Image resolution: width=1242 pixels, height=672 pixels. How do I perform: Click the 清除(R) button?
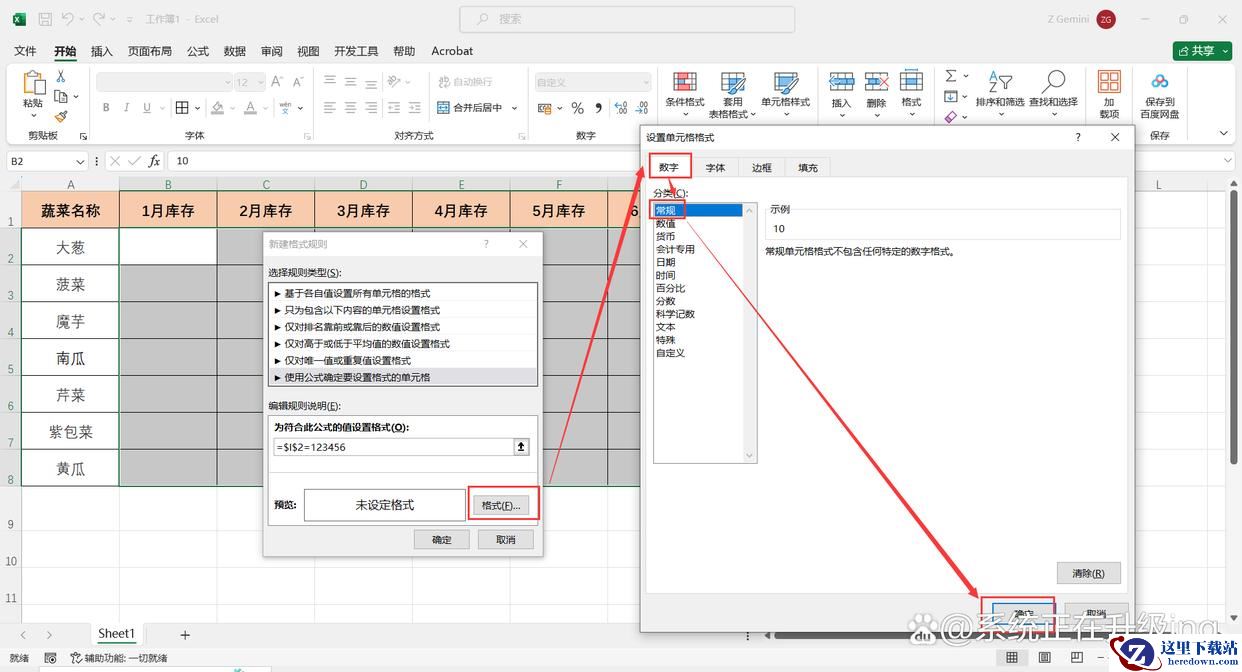(x=1088, y=573)
